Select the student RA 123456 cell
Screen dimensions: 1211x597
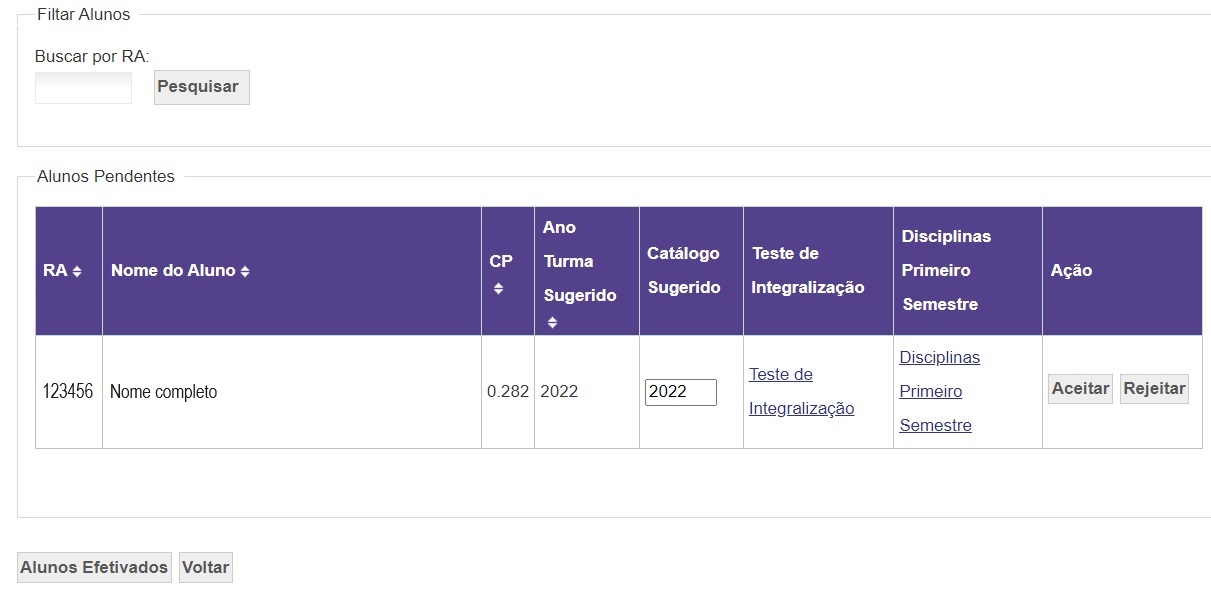pyautogui.click(x=68, y=392)
